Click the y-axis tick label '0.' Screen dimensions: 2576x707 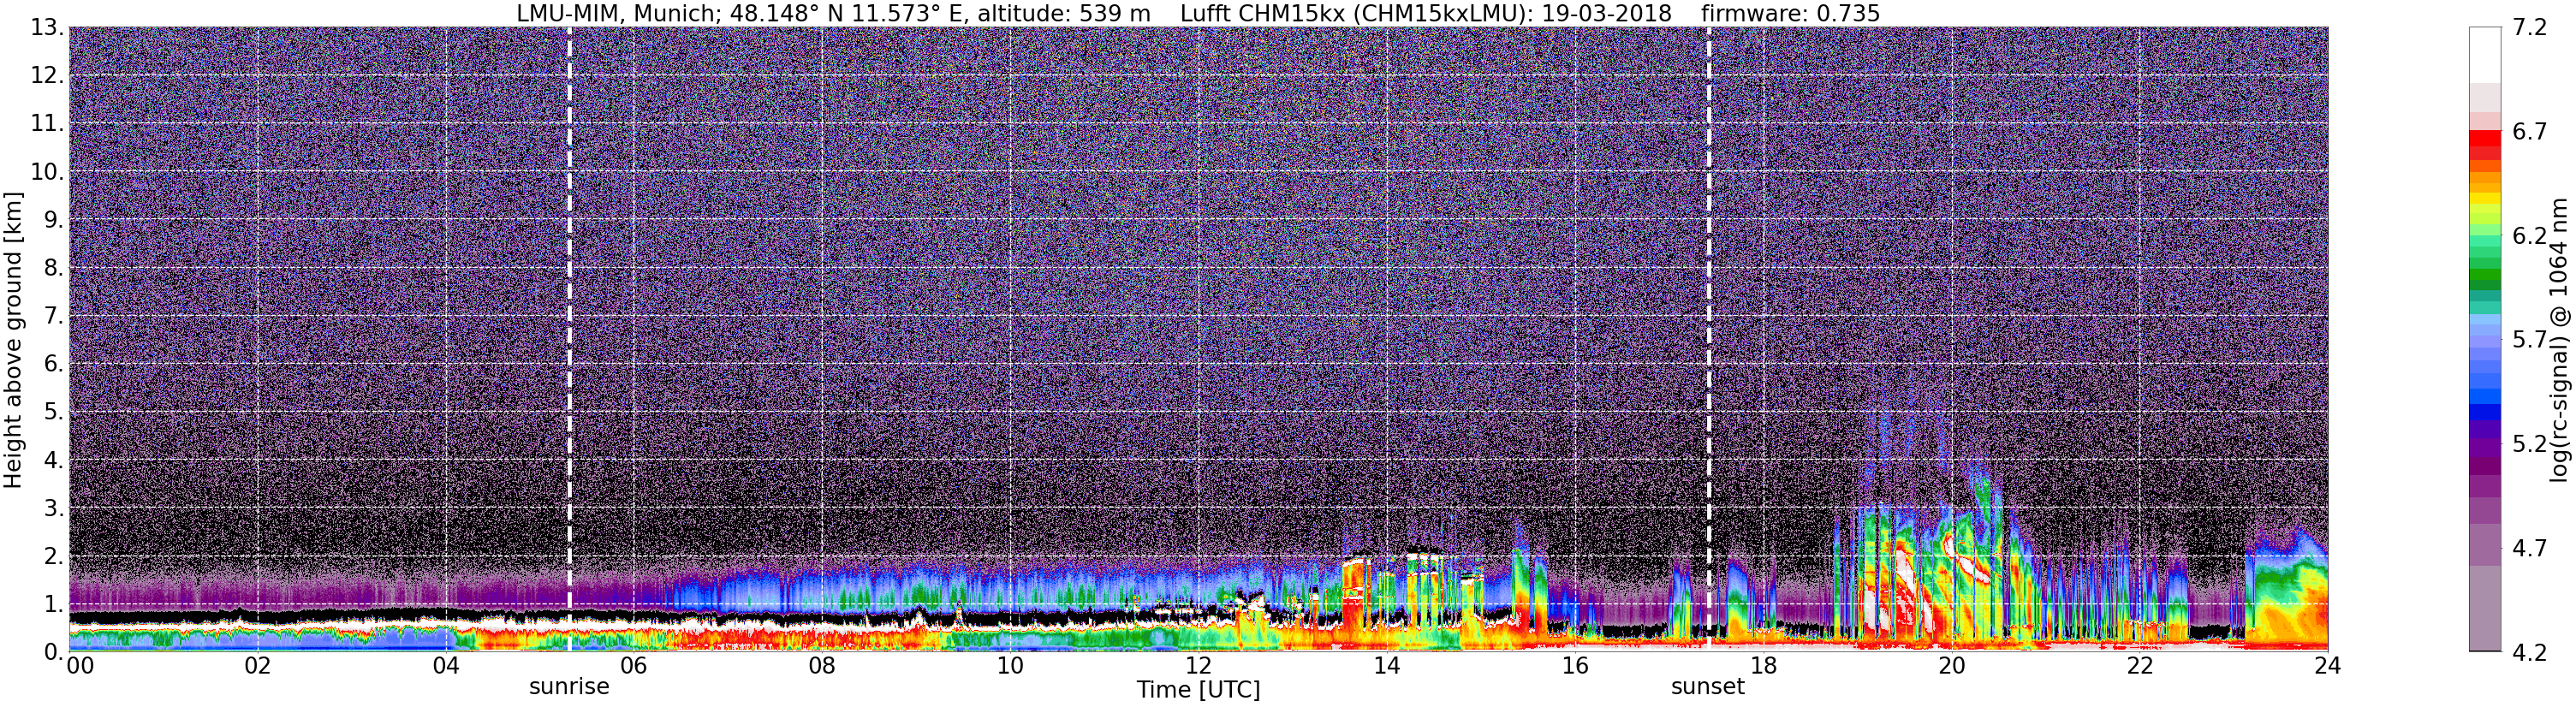coord(54,651)
